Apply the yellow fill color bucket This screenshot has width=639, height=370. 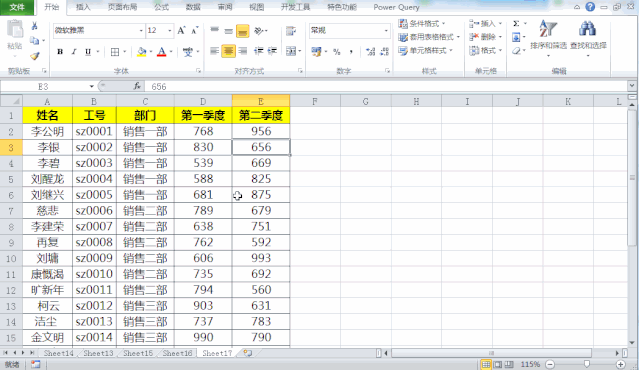pos(141,52)
